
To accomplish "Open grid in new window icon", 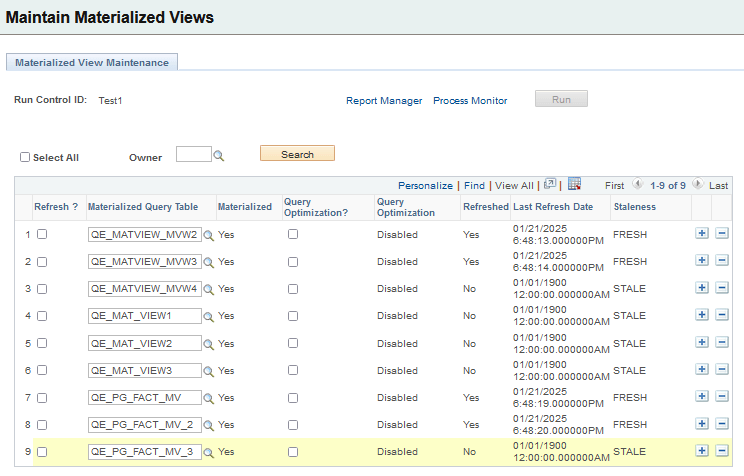I will 550,184.
